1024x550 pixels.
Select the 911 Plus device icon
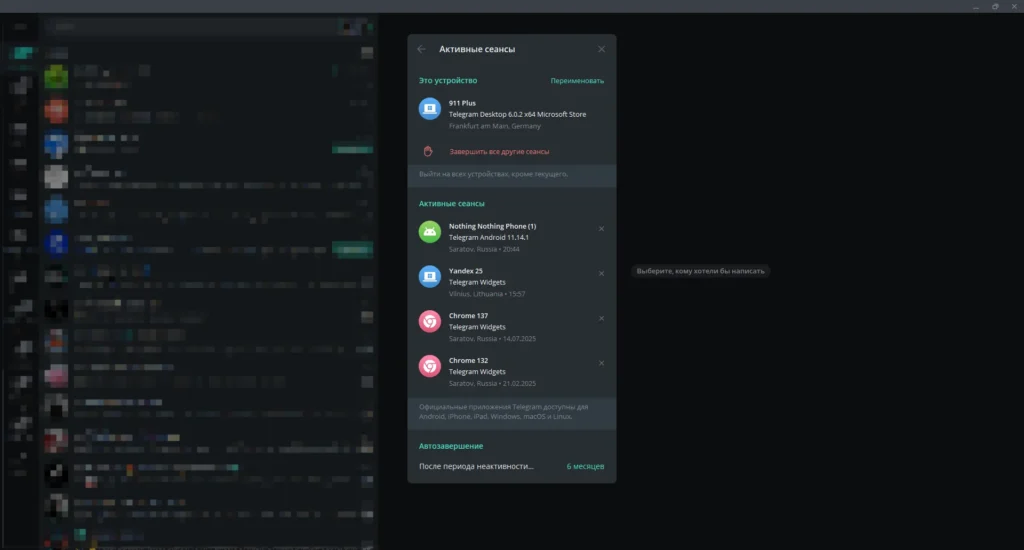[430, 108]
